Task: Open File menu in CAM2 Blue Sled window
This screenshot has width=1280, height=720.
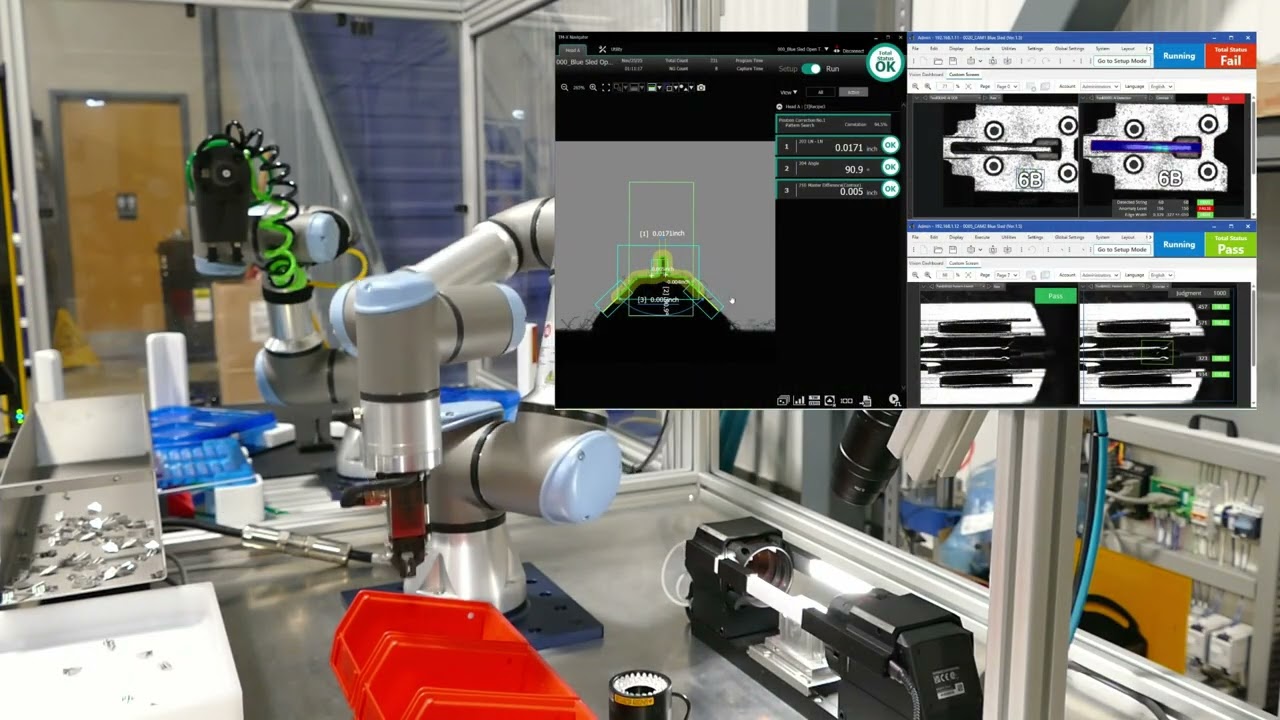Action: (x=915, y=237)
